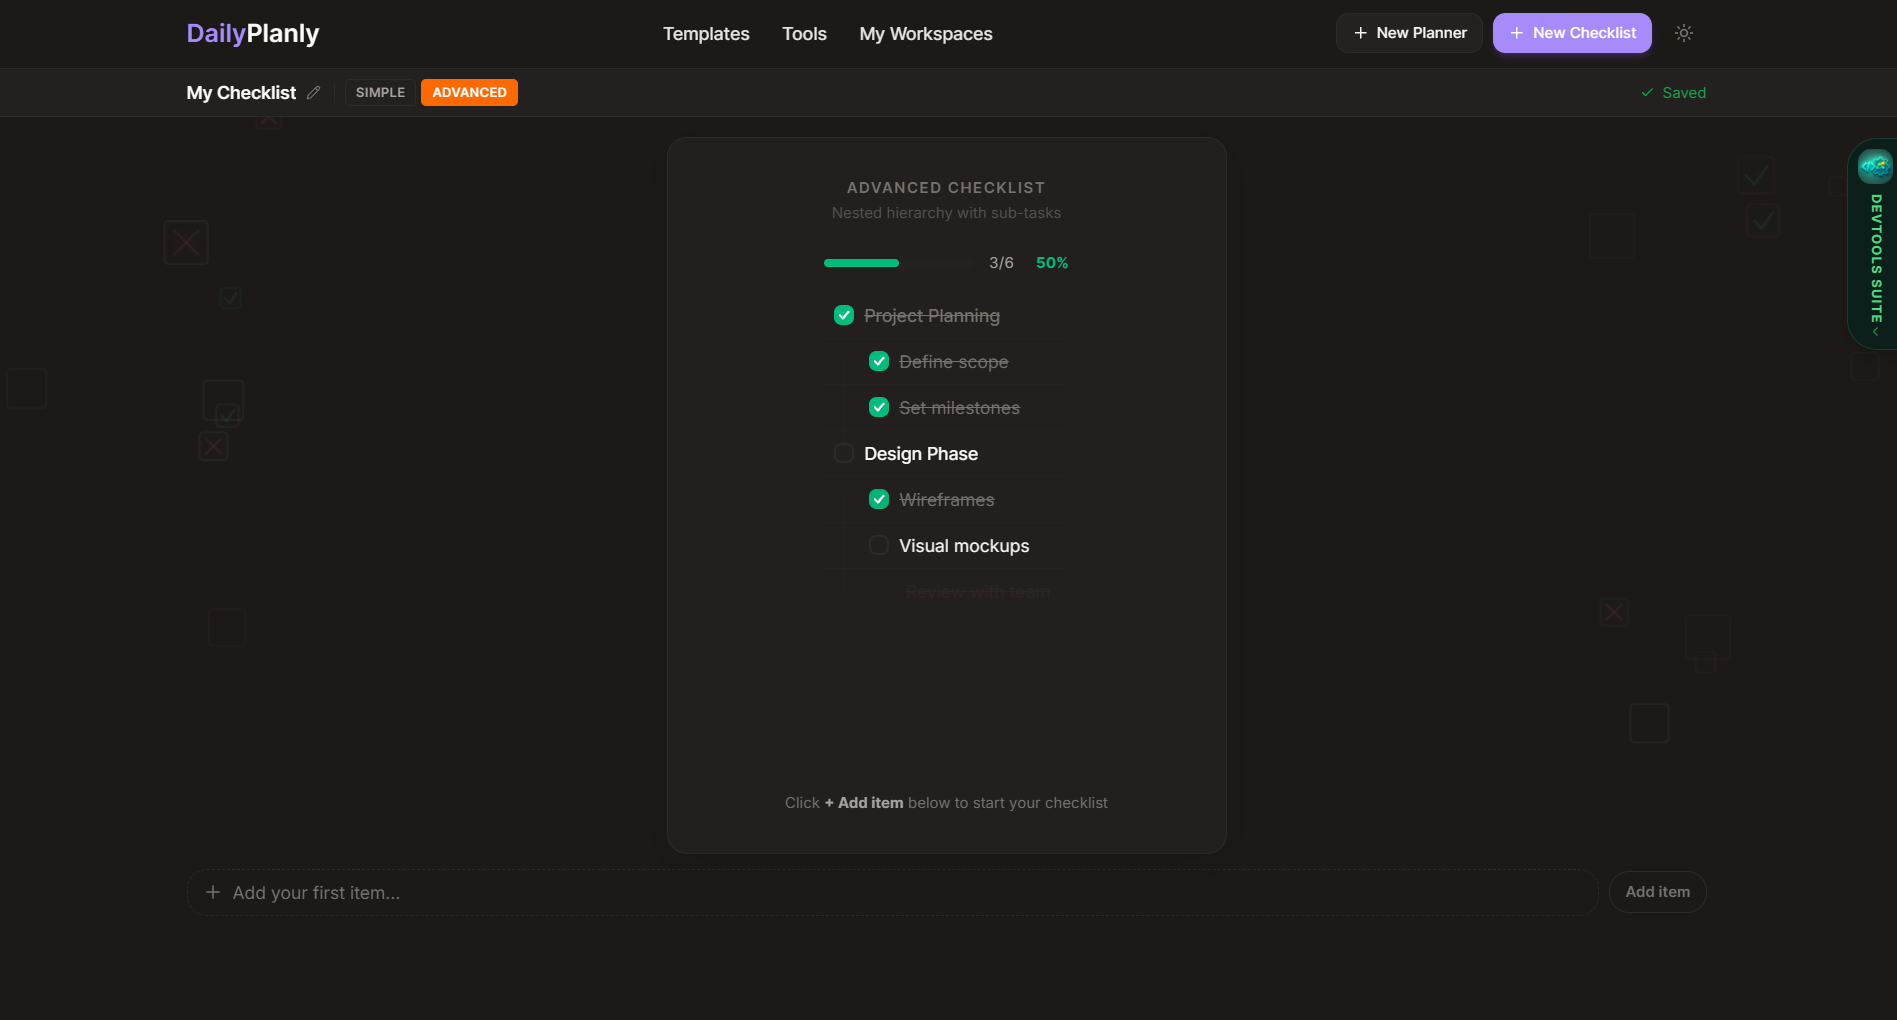Click the Set milestones item label
The width and height of the screenshot is (1897, 1020).
coord(959,408)
